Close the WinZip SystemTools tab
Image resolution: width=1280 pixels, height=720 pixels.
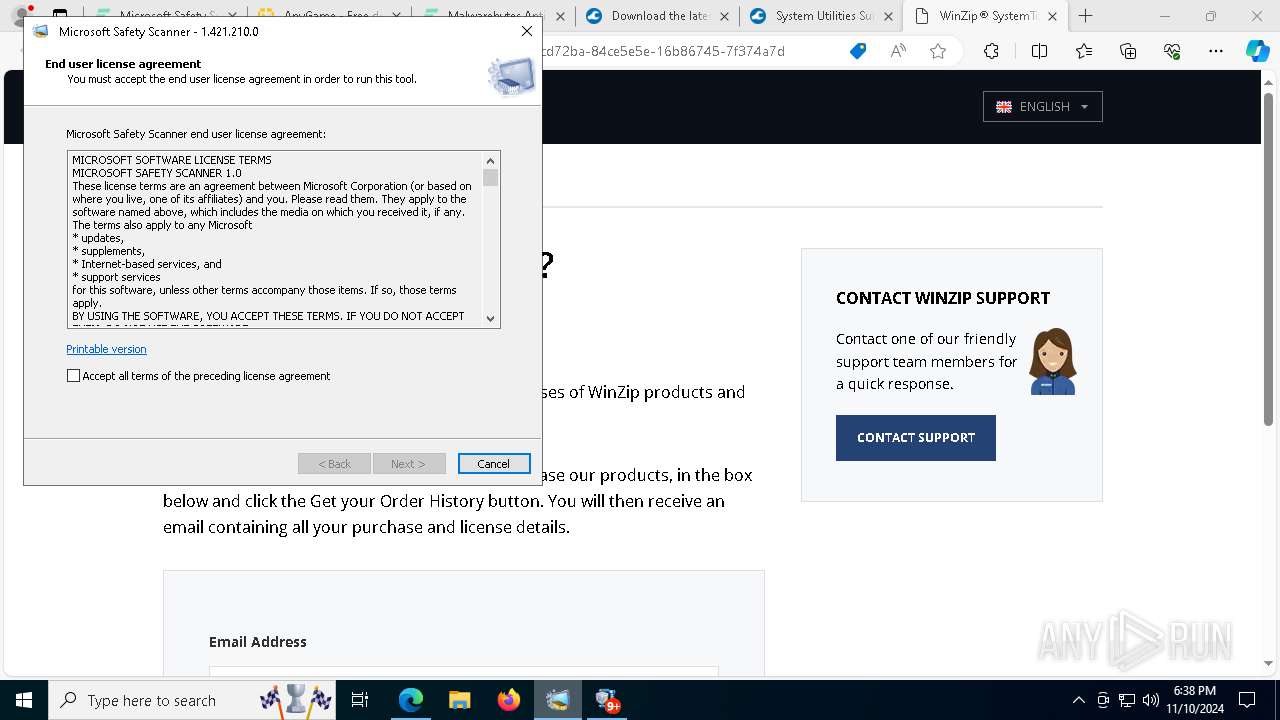[1052, 16]
